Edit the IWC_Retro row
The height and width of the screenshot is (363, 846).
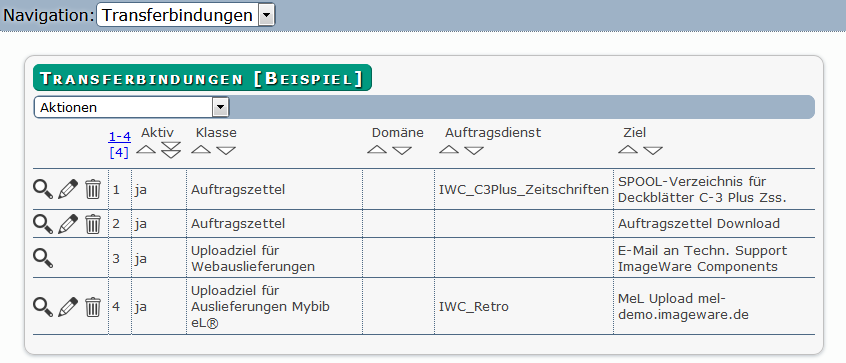click(68, 307)
